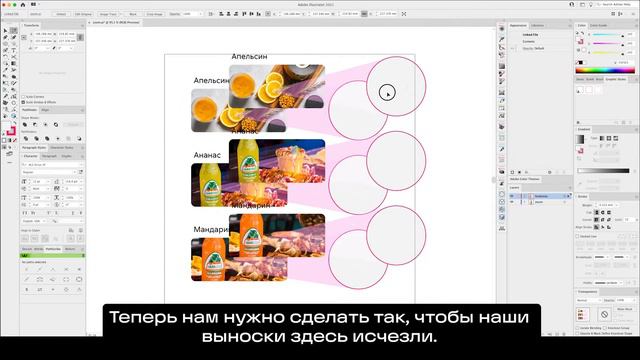
Task: Click the constrain proportions link icon in Transform
Action: coord(80,38)
